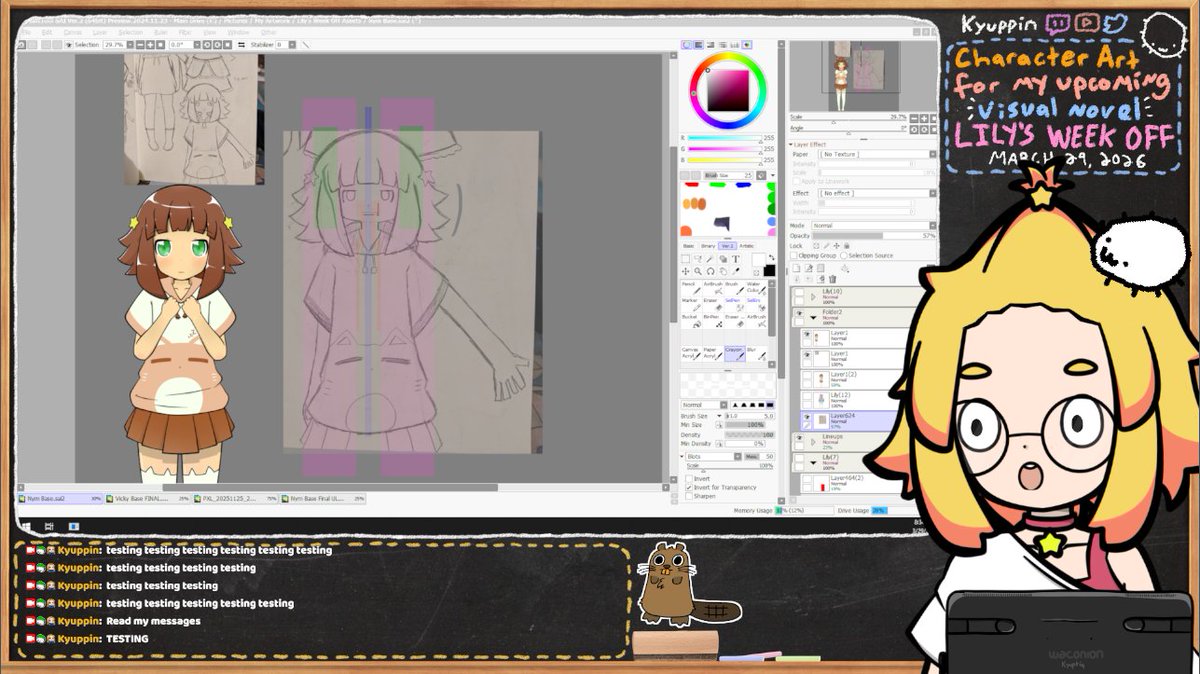Image resolution: width=1200 pixels, height=674 pixels.
Task: Enable the Invert checkbox
Action: pos(688,478)
